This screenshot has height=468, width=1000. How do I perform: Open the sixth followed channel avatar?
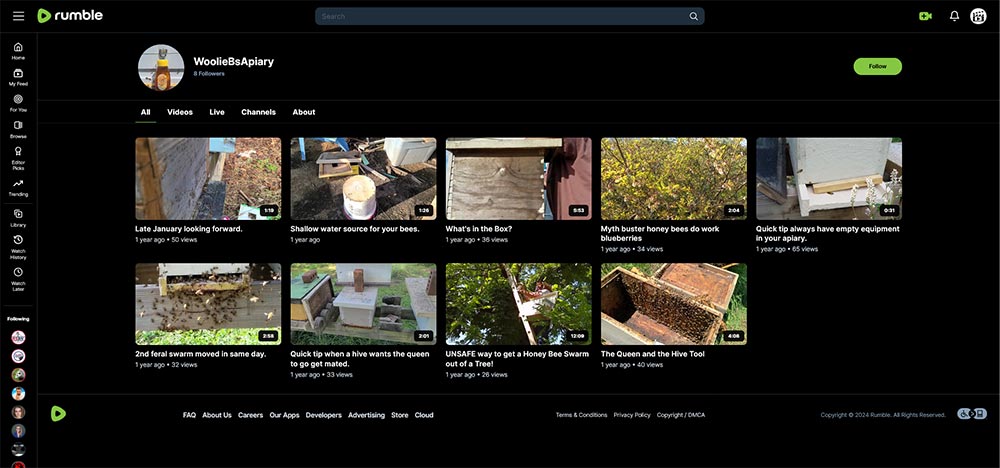click(18, 430)
